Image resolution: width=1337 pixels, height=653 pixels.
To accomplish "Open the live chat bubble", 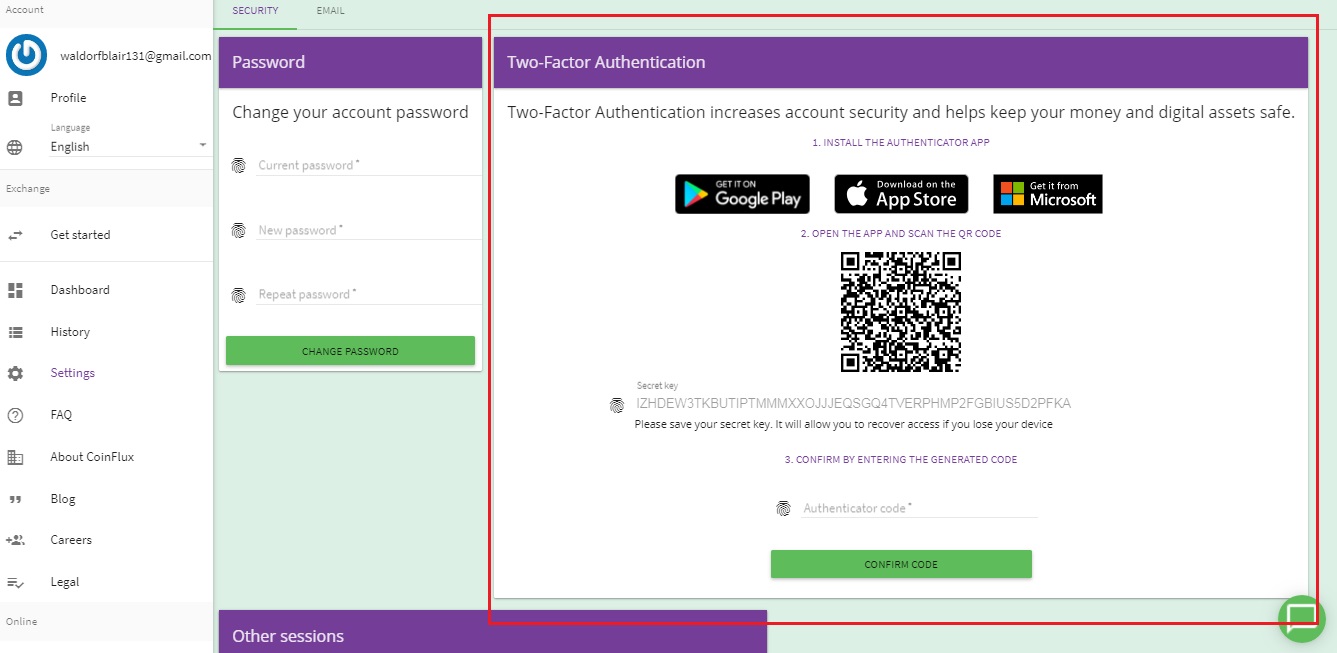I will (x=1302, y=618).
